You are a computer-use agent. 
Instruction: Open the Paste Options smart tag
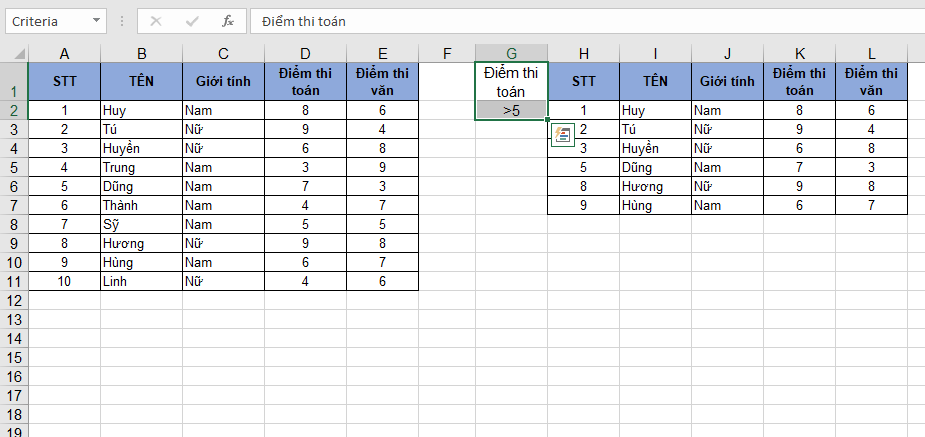pyautogui.click(x=561, y=135)
